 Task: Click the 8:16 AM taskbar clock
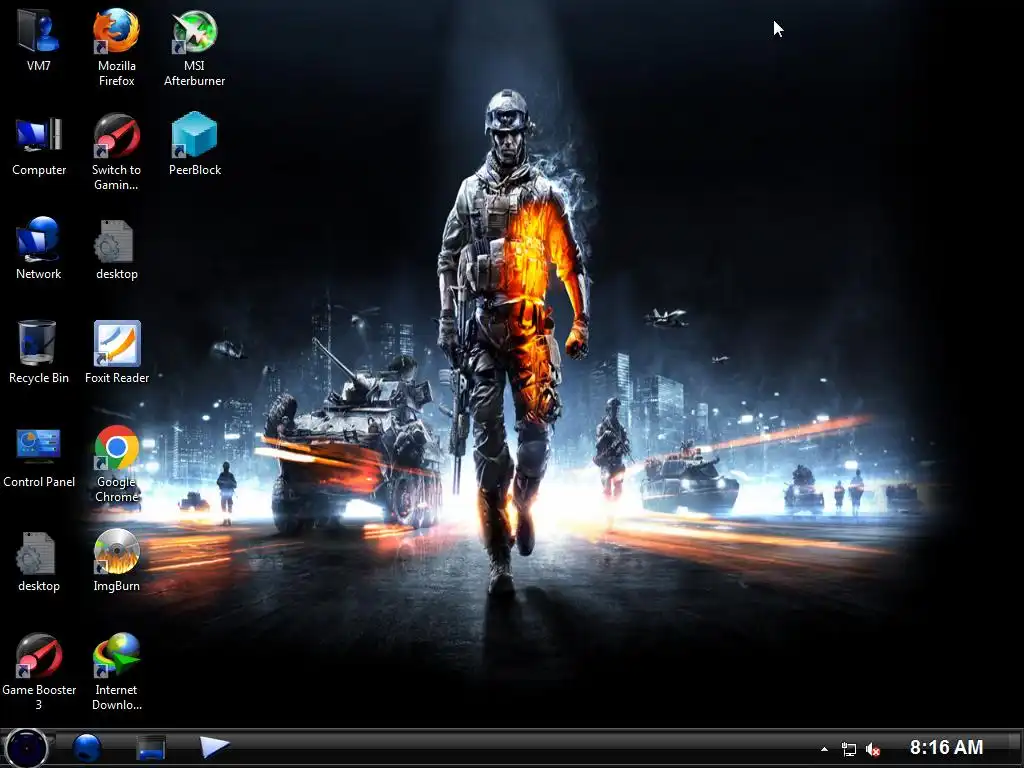[946, 748]
